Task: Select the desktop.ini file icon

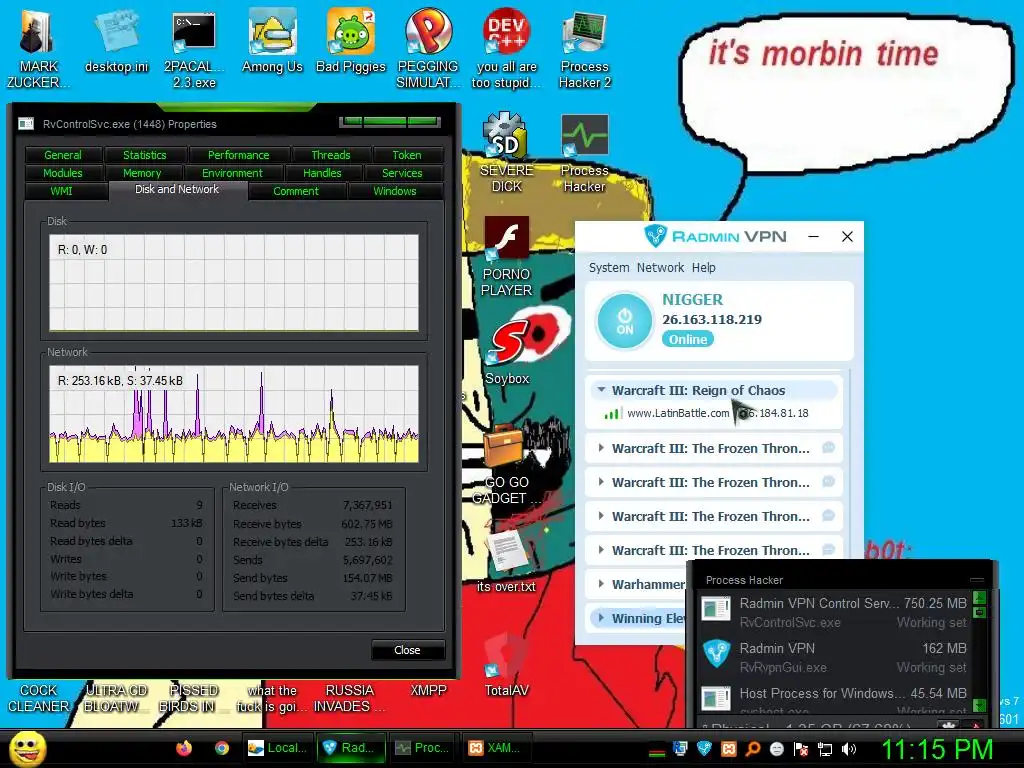Action: pos(116,40)
